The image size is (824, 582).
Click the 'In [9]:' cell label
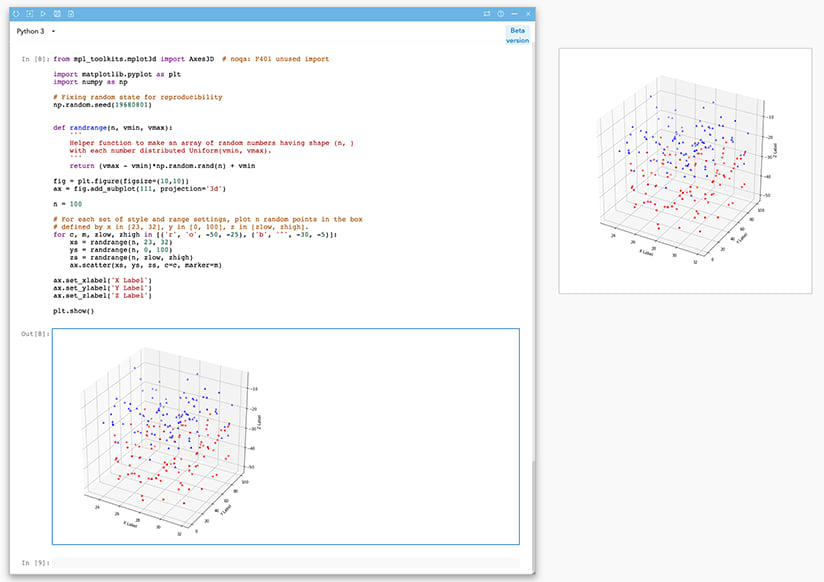35,563
